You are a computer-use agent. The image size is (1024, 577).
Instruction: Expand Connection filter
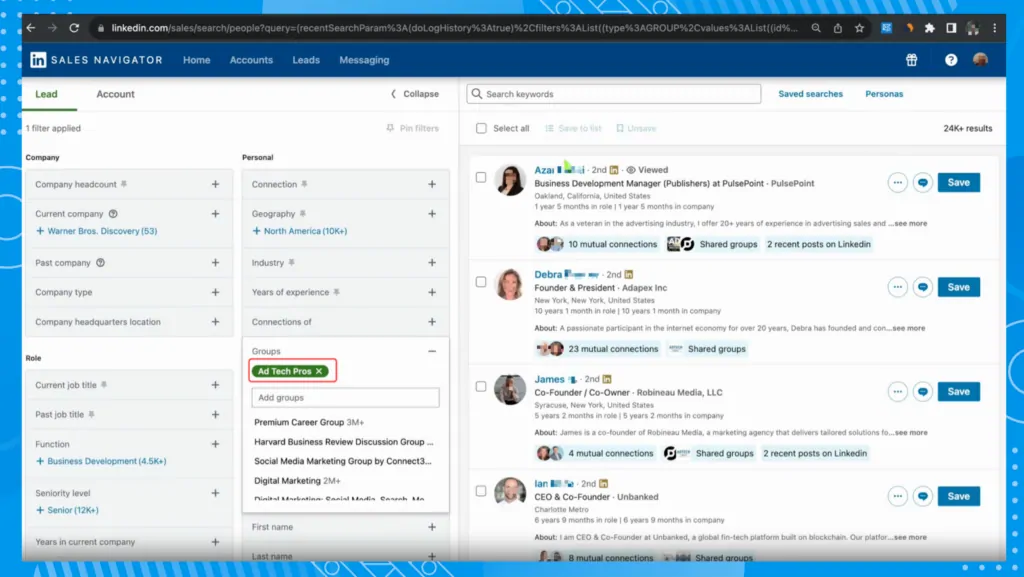pyautogui.click(x=432, y=185)
